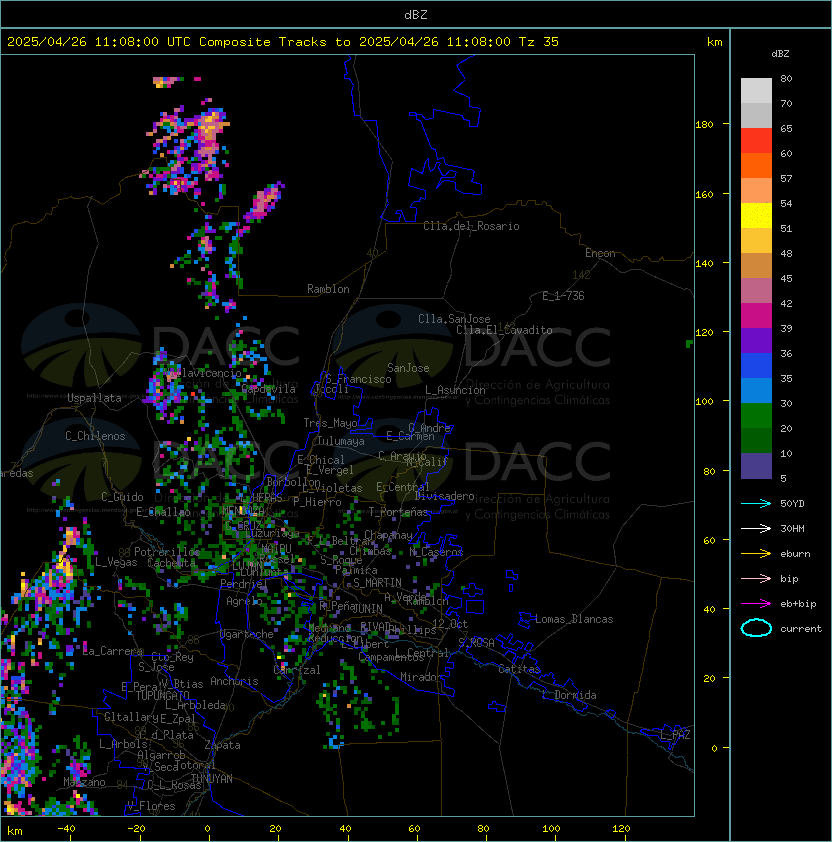The height and width of the screenshot is (842, 832).
Task: Select the 'L_Asuncion' map label
Action: 455,390
